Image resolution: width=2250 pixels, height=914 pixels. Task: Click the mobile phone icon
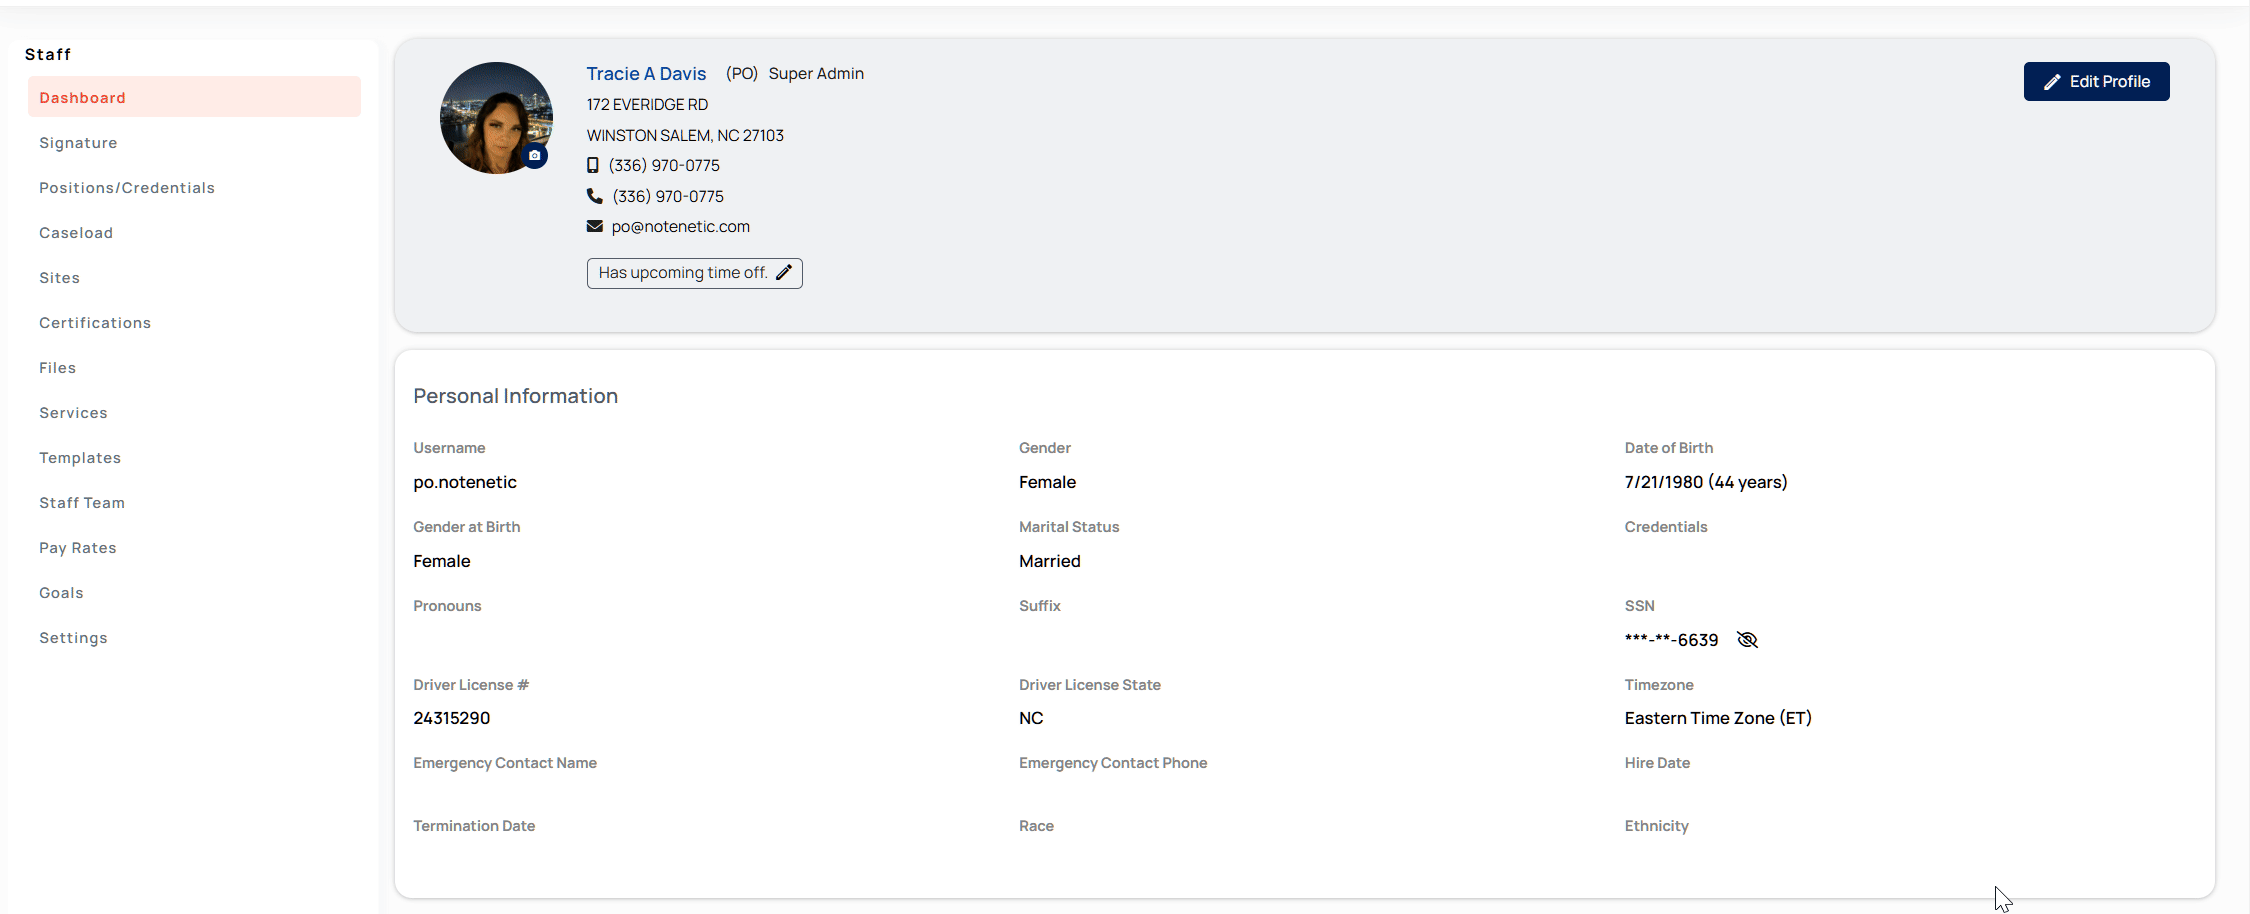tap(593, 165)
